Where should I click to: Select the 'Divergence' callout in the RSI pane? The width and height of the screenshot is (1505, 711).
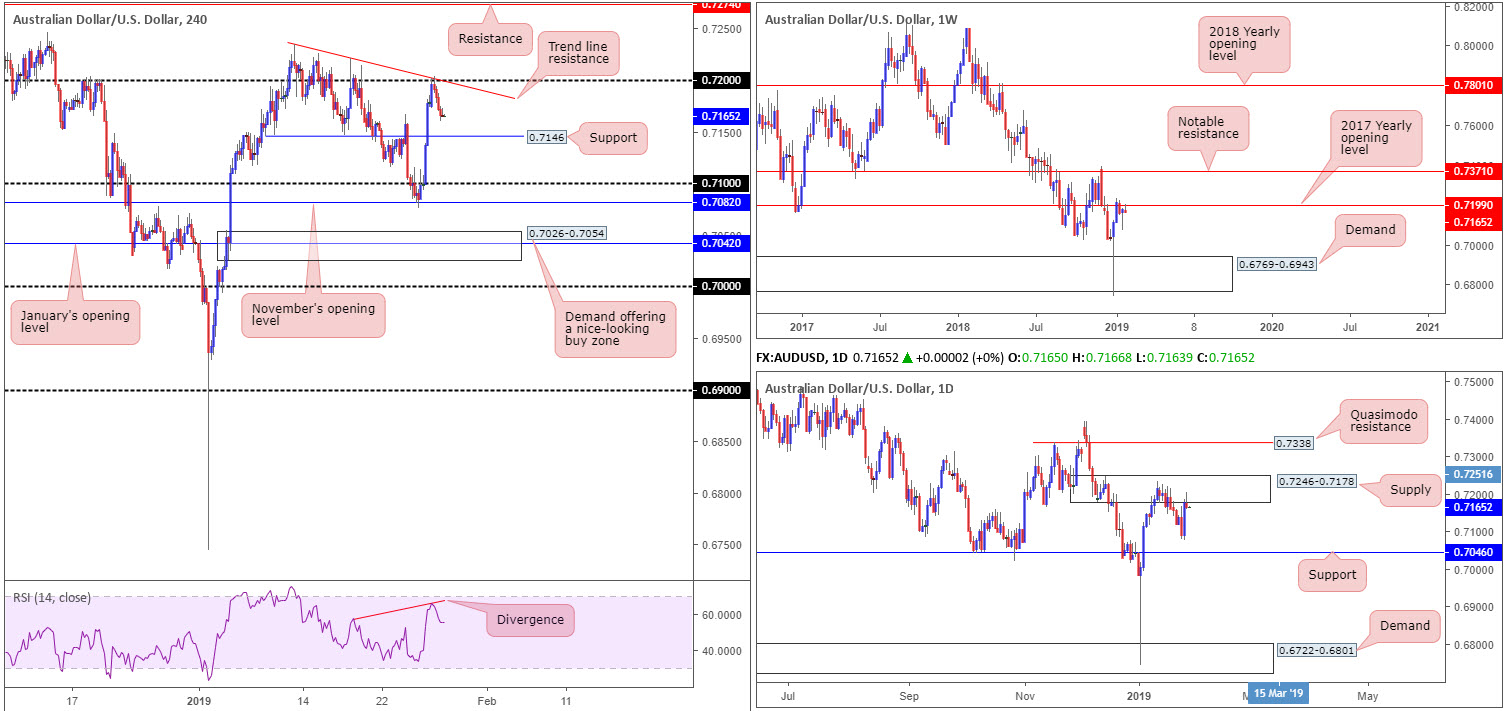pyautogui.click(x=530, y=620)
